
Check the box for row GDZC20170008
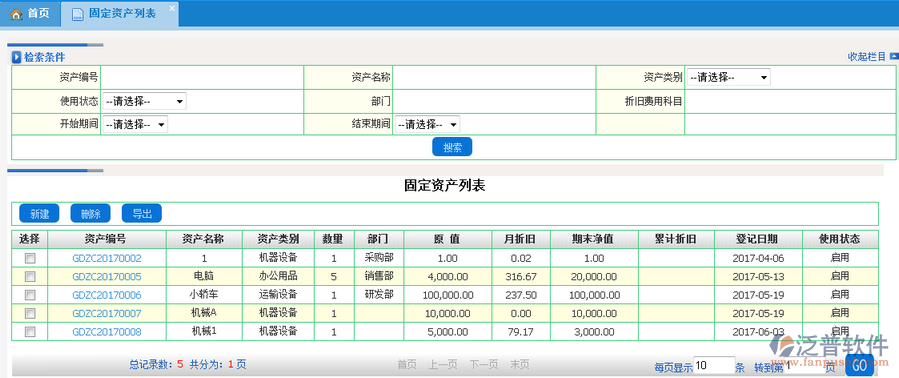point(30,332)
